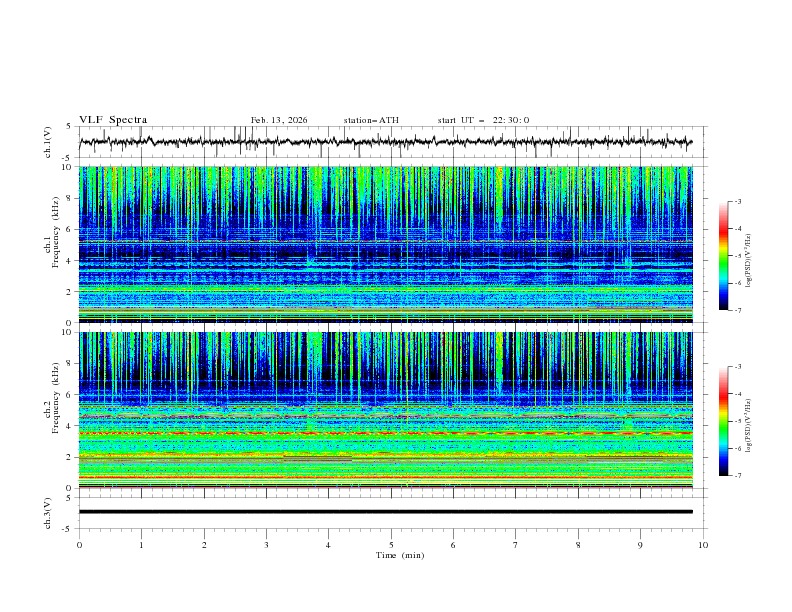Click the lower log(PSD) color bar

pyautogui.click(x=723, y=421)
